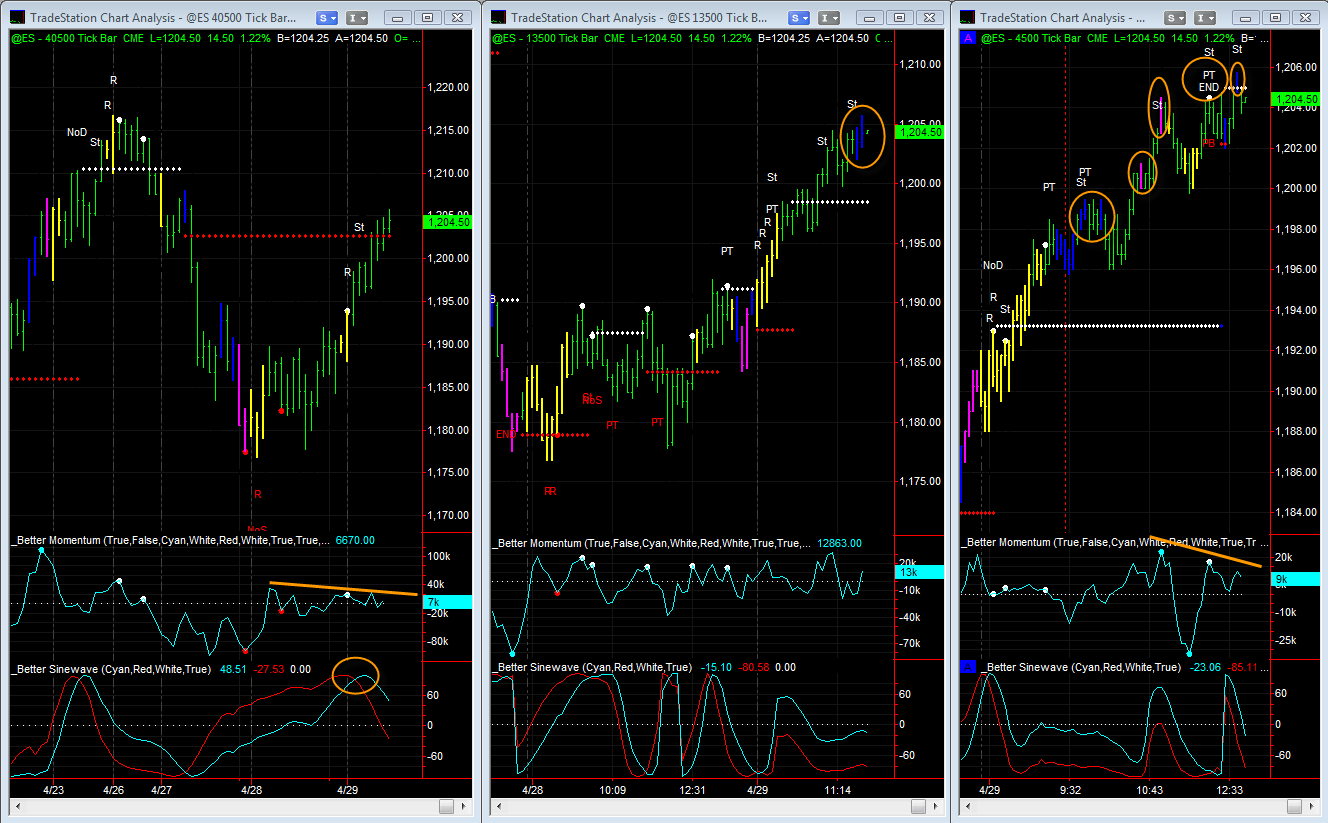Click the green 1,204.50 price tag in the 40500 window

tap(448, 223)
